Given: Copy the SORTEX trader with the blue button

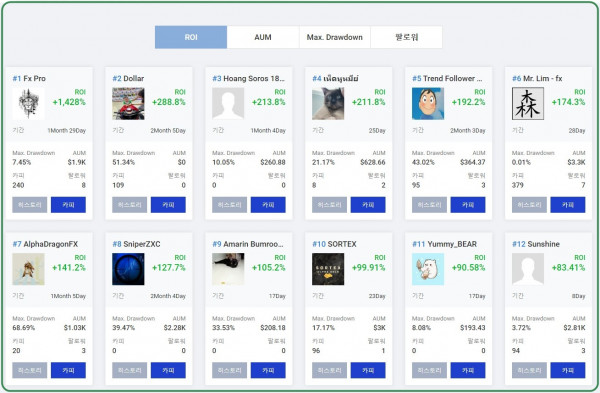Looking at the screenshot, I should point(368,370).
